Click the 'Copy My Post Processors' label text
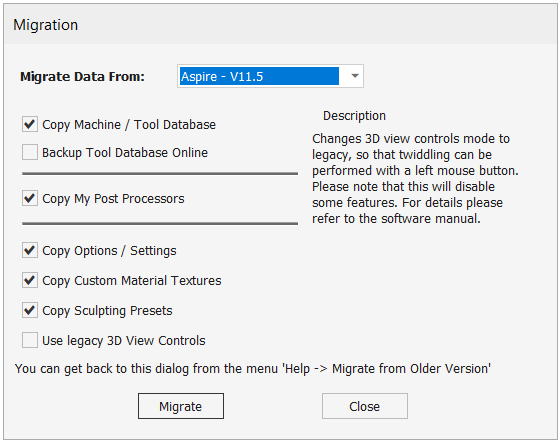This screenshot has width=560, height=442. pyautogui.click(x=113, y=199)
